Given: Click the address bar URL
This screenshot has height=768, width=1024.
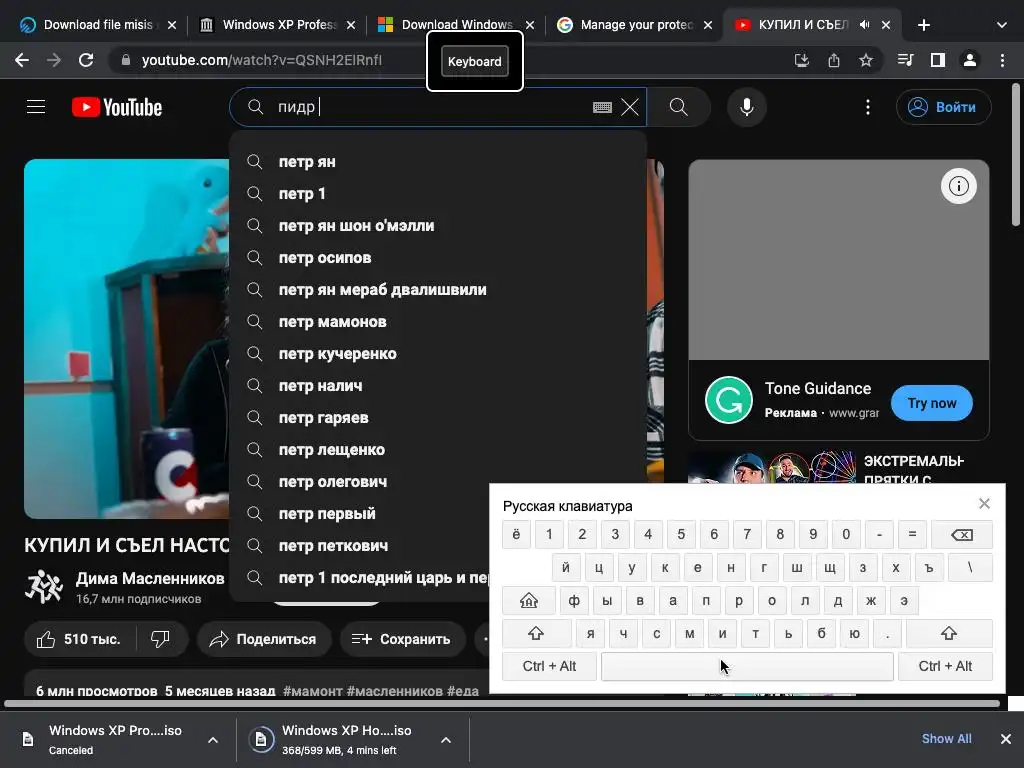Looking at the screenshot, I should click(x=262, y=60).
